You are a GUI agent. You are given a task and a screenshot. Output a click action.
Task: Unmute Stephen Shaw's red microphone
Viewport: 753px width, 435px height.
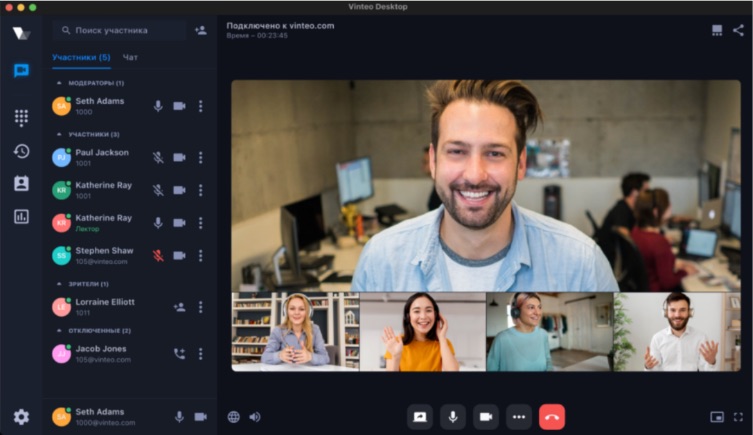pyautogui.click(x=158, y=255)
